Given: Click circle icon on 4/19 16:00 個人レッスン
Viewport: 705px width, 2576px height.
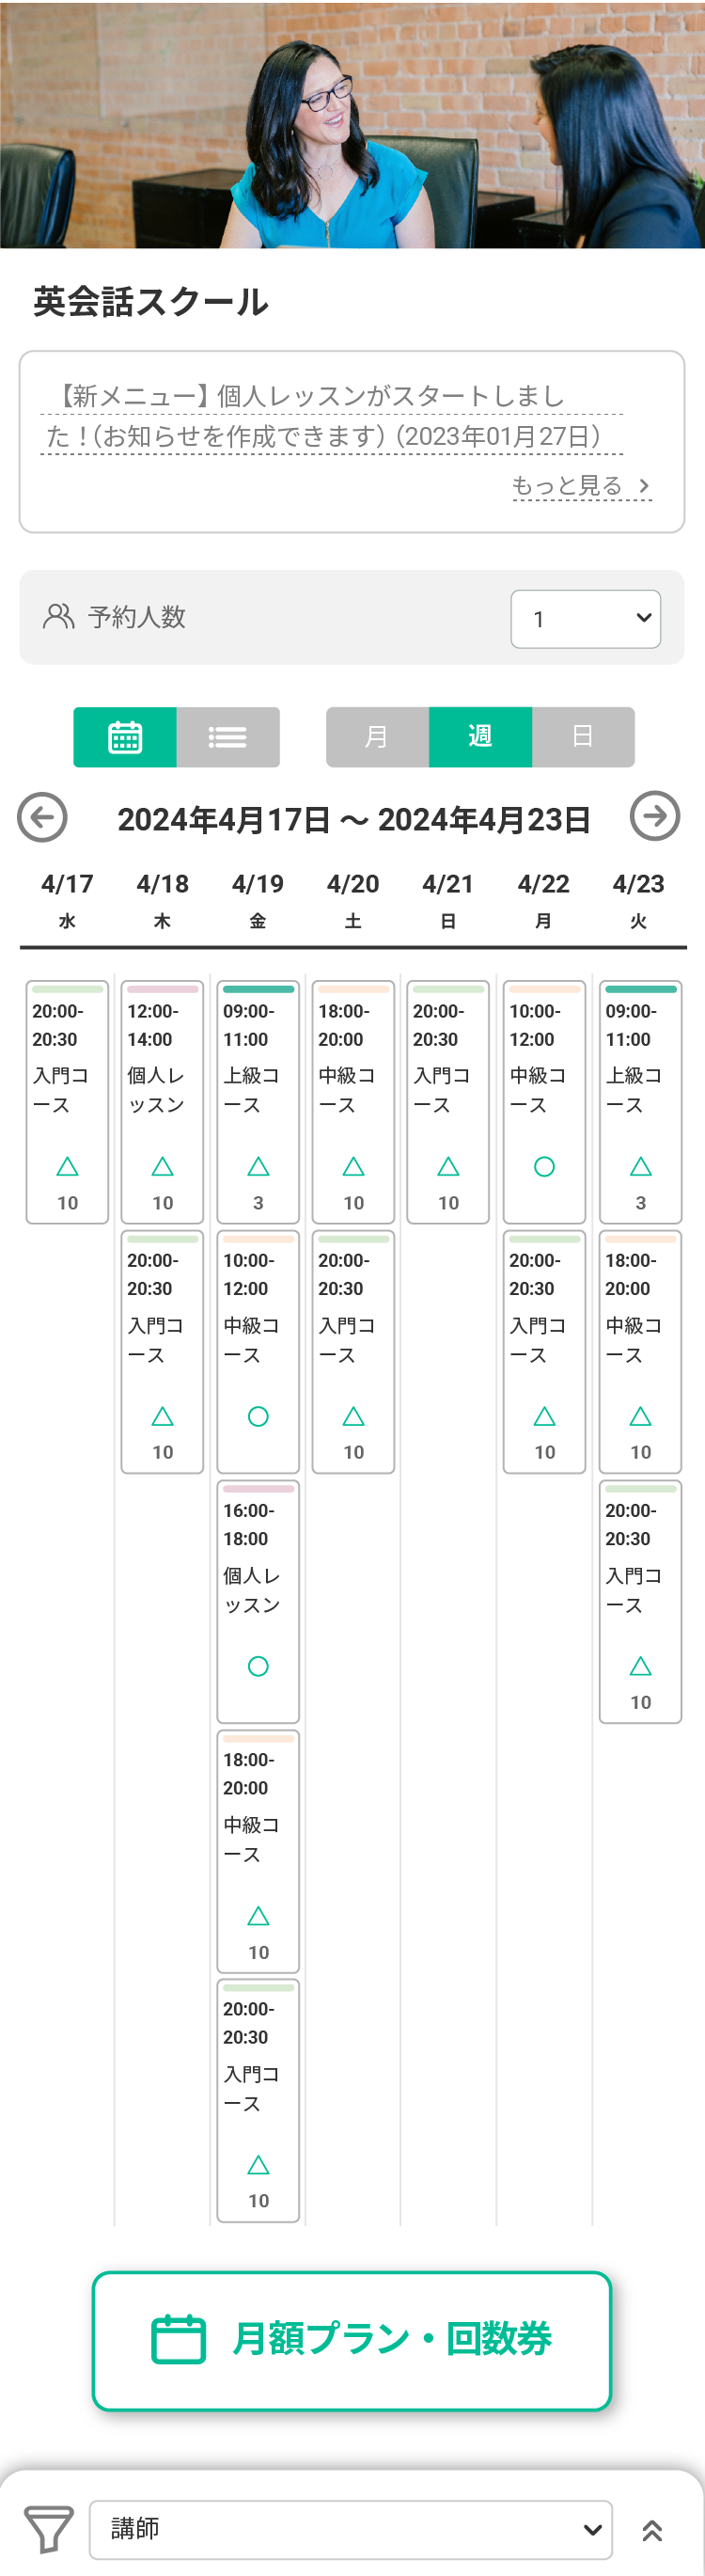Looking at the screenshot, I should coord(258,1666).
